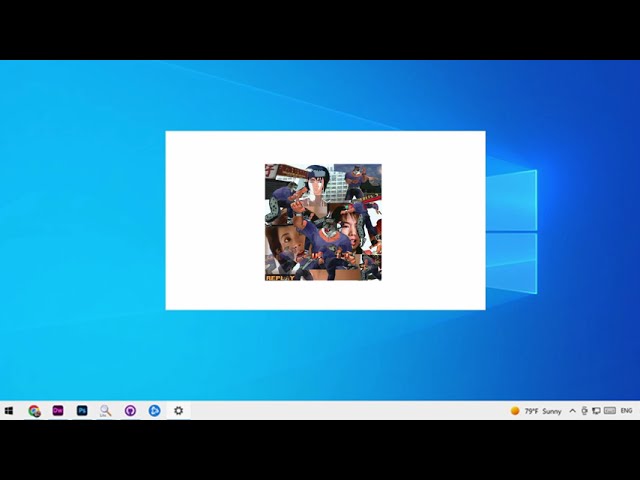Open the Windows Start menu
Viewport: 640px width, 480px height.
pyautogui.click(x=9, y=411)
